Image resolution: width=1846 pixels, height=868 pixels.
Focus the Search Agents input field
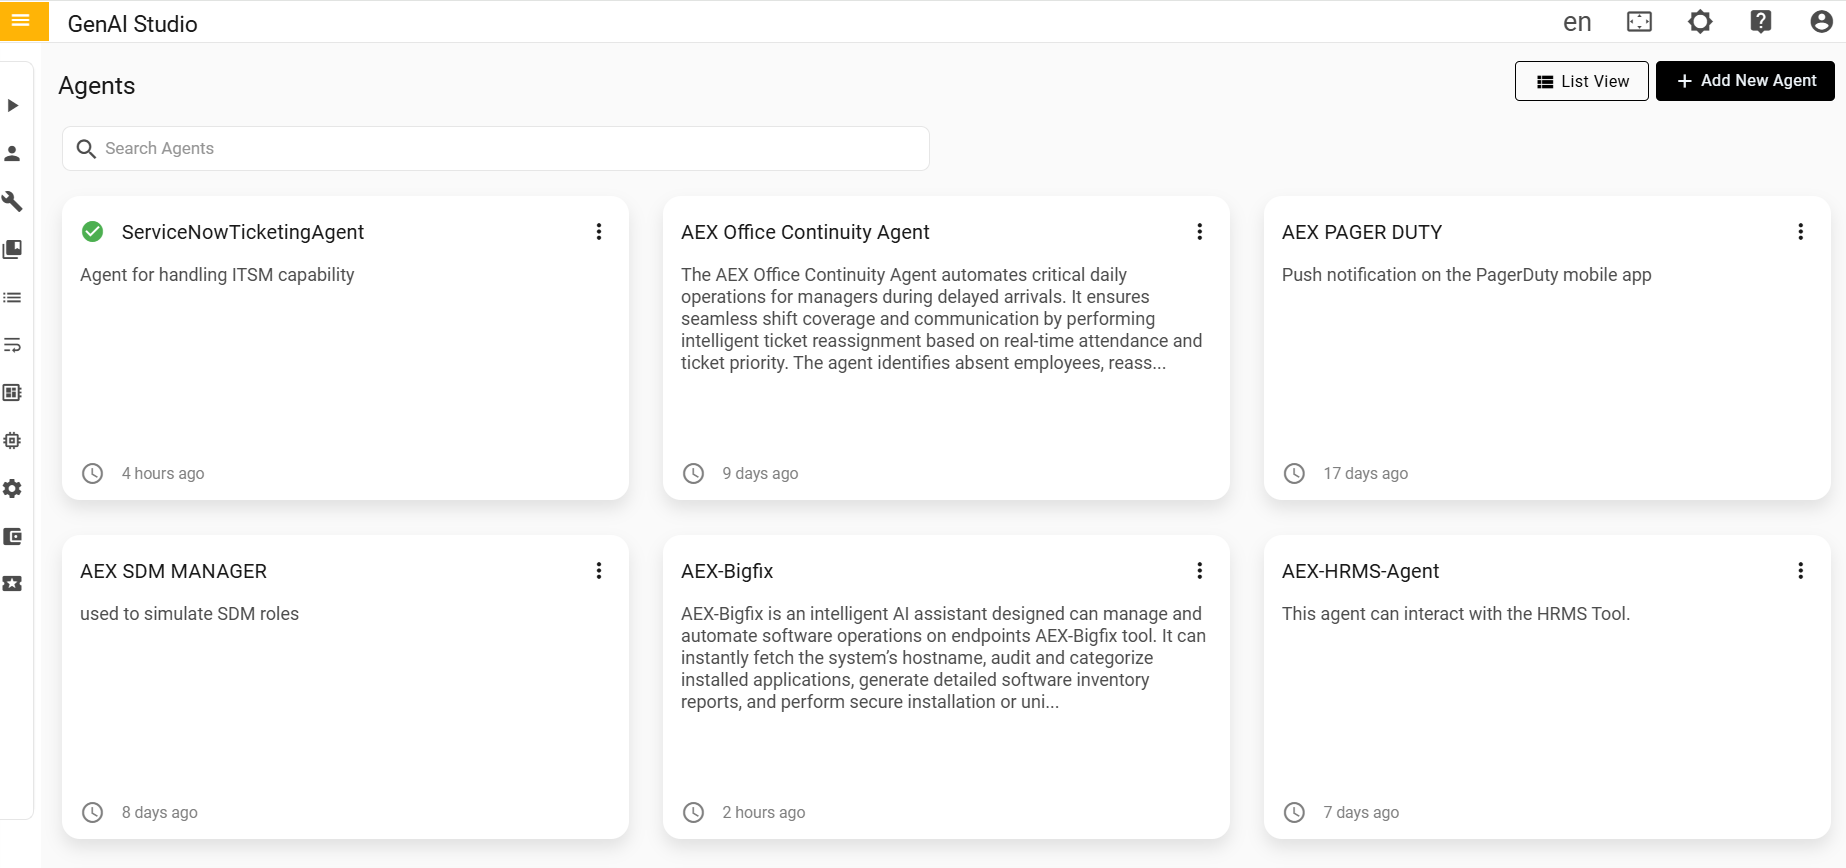coord(510,148)
